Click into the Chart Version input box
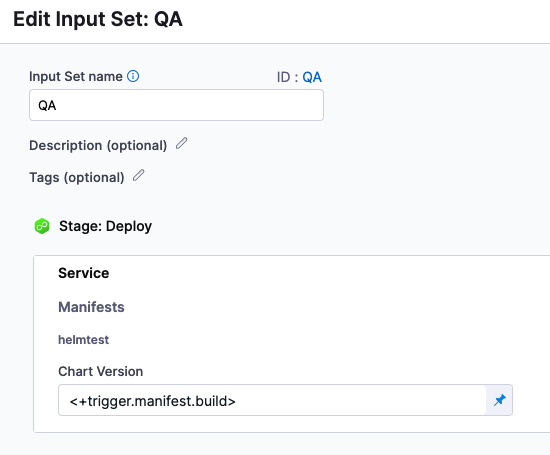 pyautogui.click(x=272, y=400)
